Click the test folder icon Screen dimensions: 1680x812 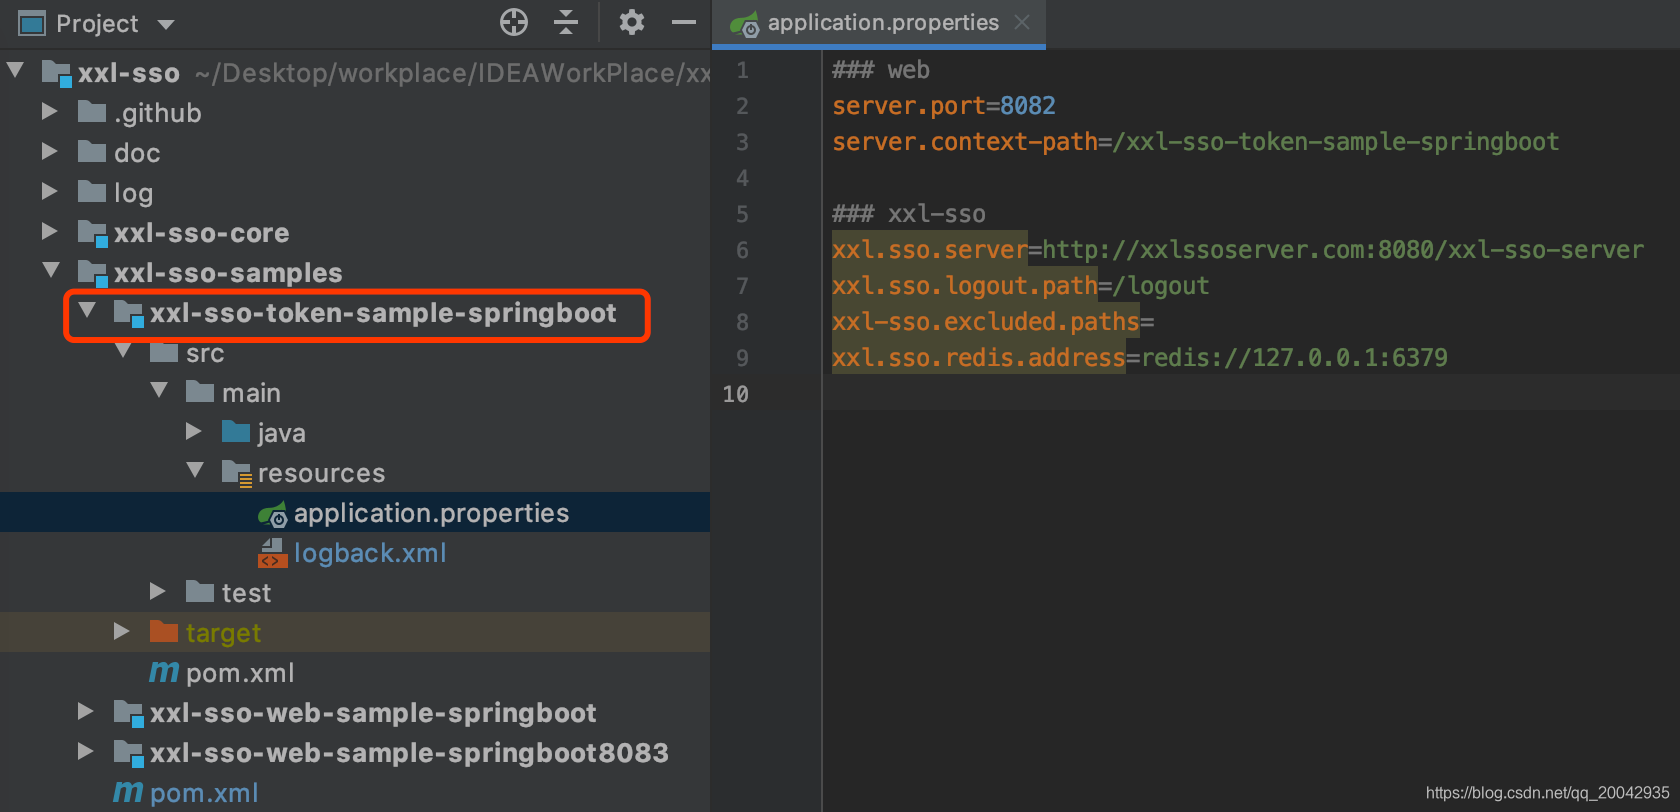coord(200,591)
